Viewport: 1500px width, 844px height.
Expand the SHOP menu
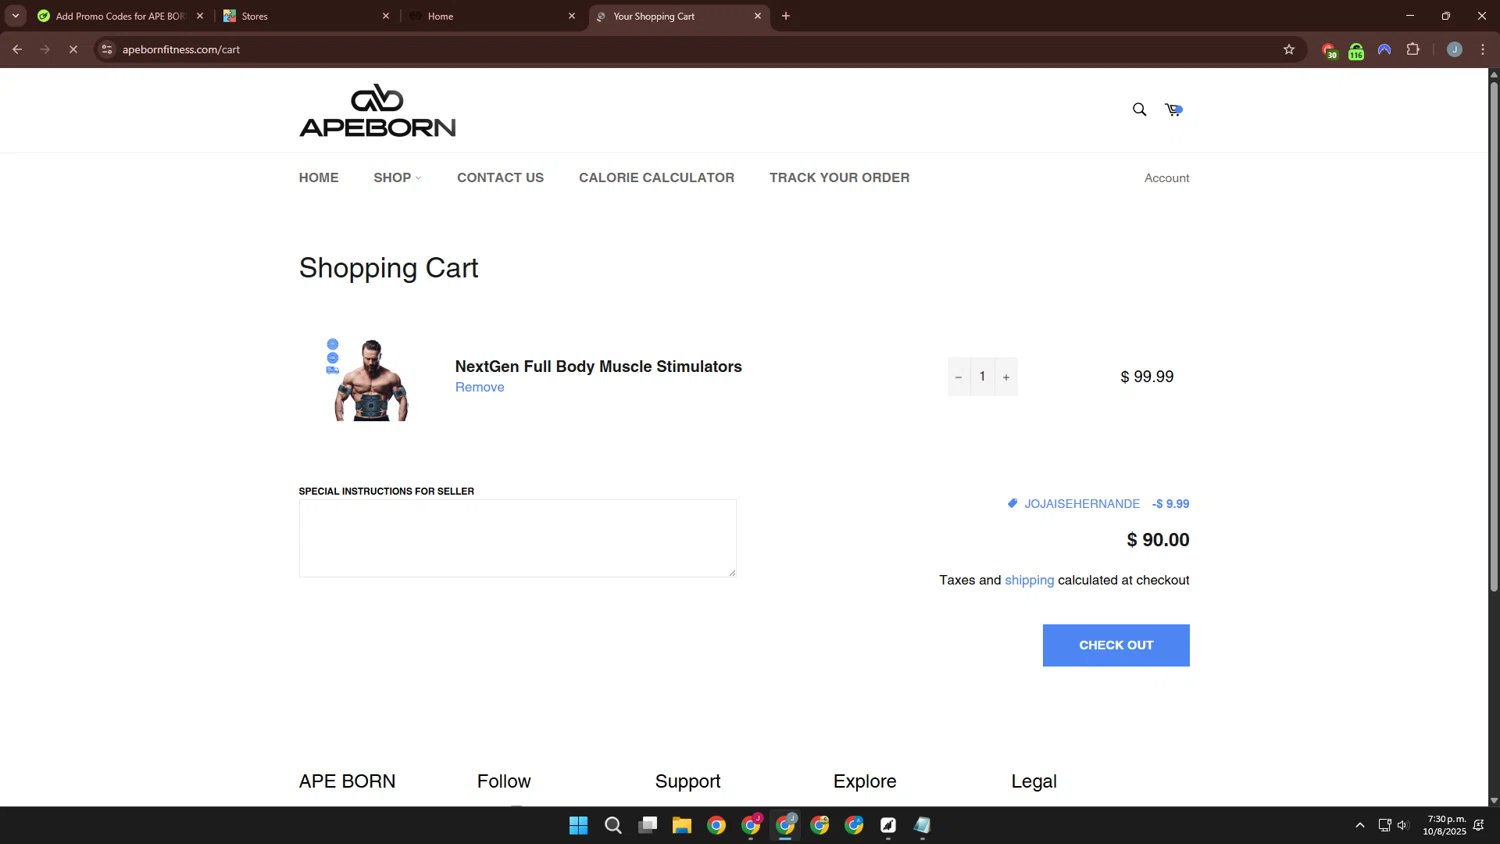pos(397,178)
